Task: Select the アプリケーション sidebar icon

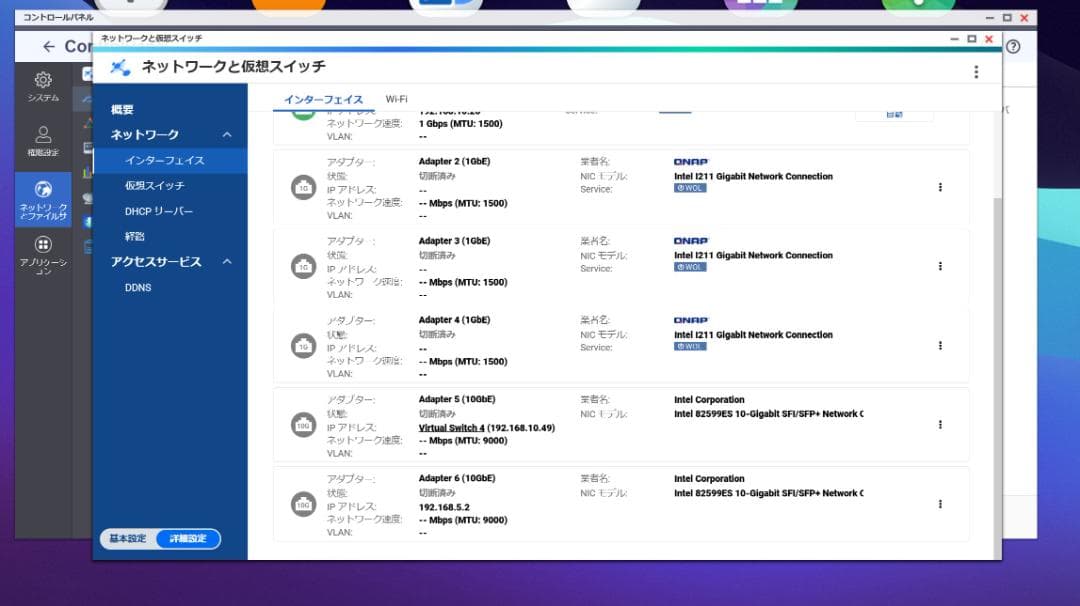Action: coord(41,253)
